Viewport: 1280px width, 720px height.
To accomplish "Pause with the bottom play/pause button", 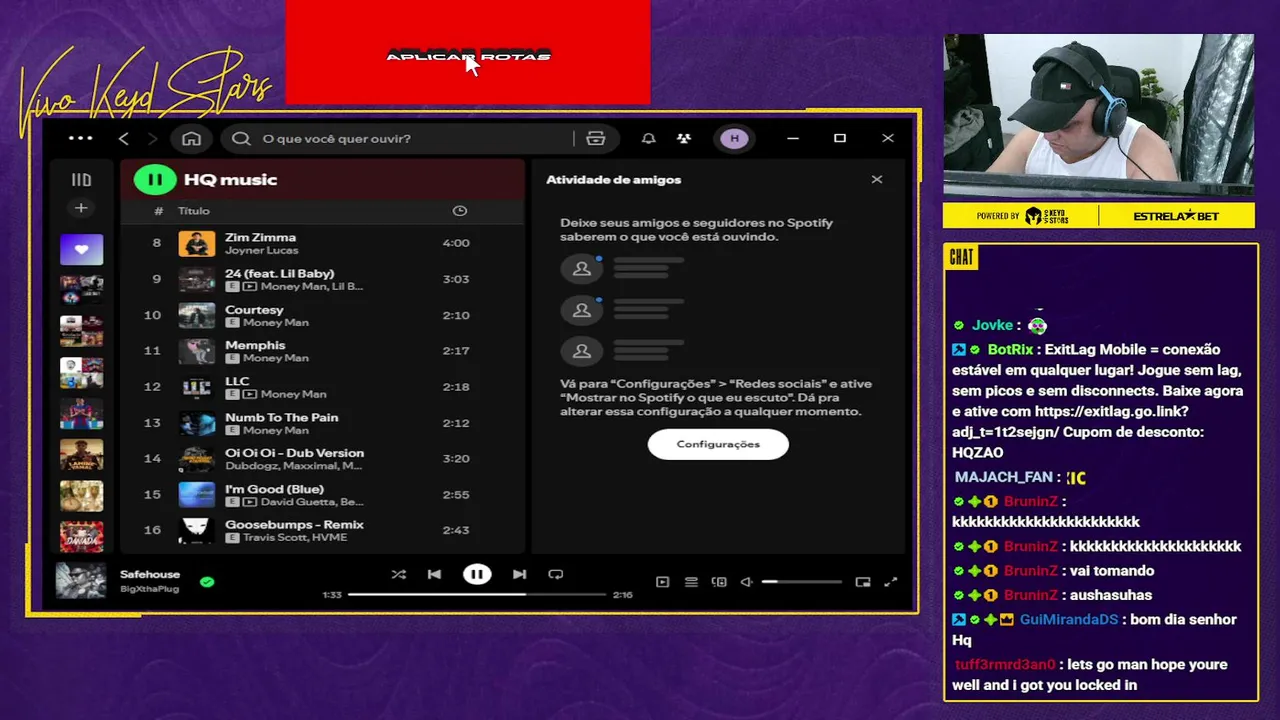I will (x=477, y=574).
